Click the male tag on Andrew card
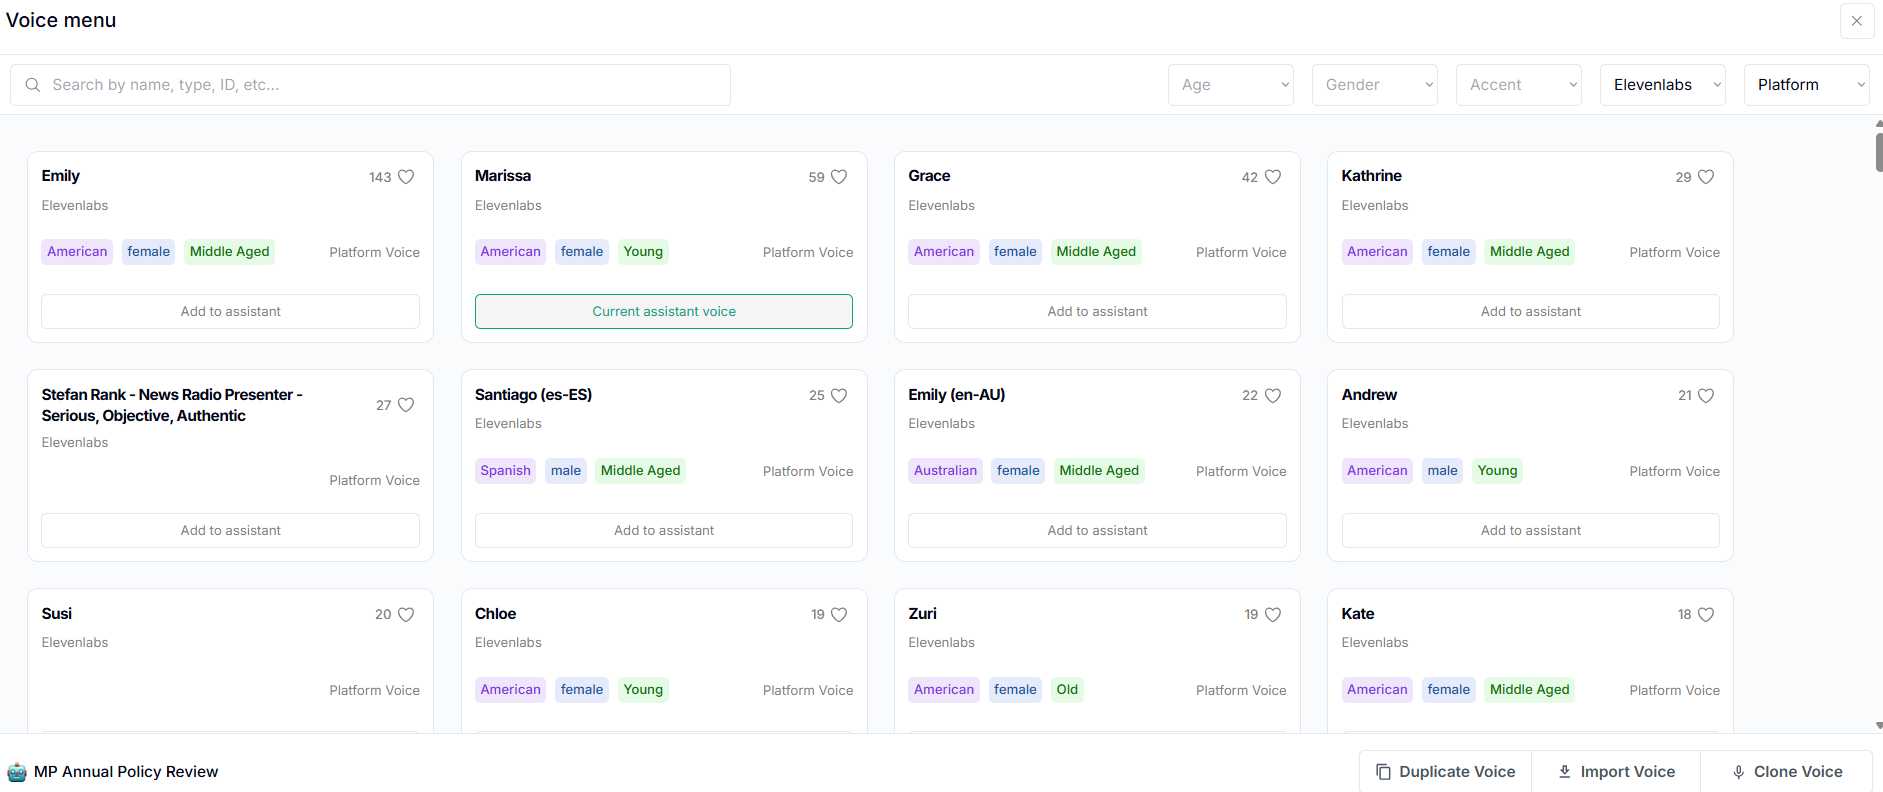The image size is (1883, 792). point(1442,471)
